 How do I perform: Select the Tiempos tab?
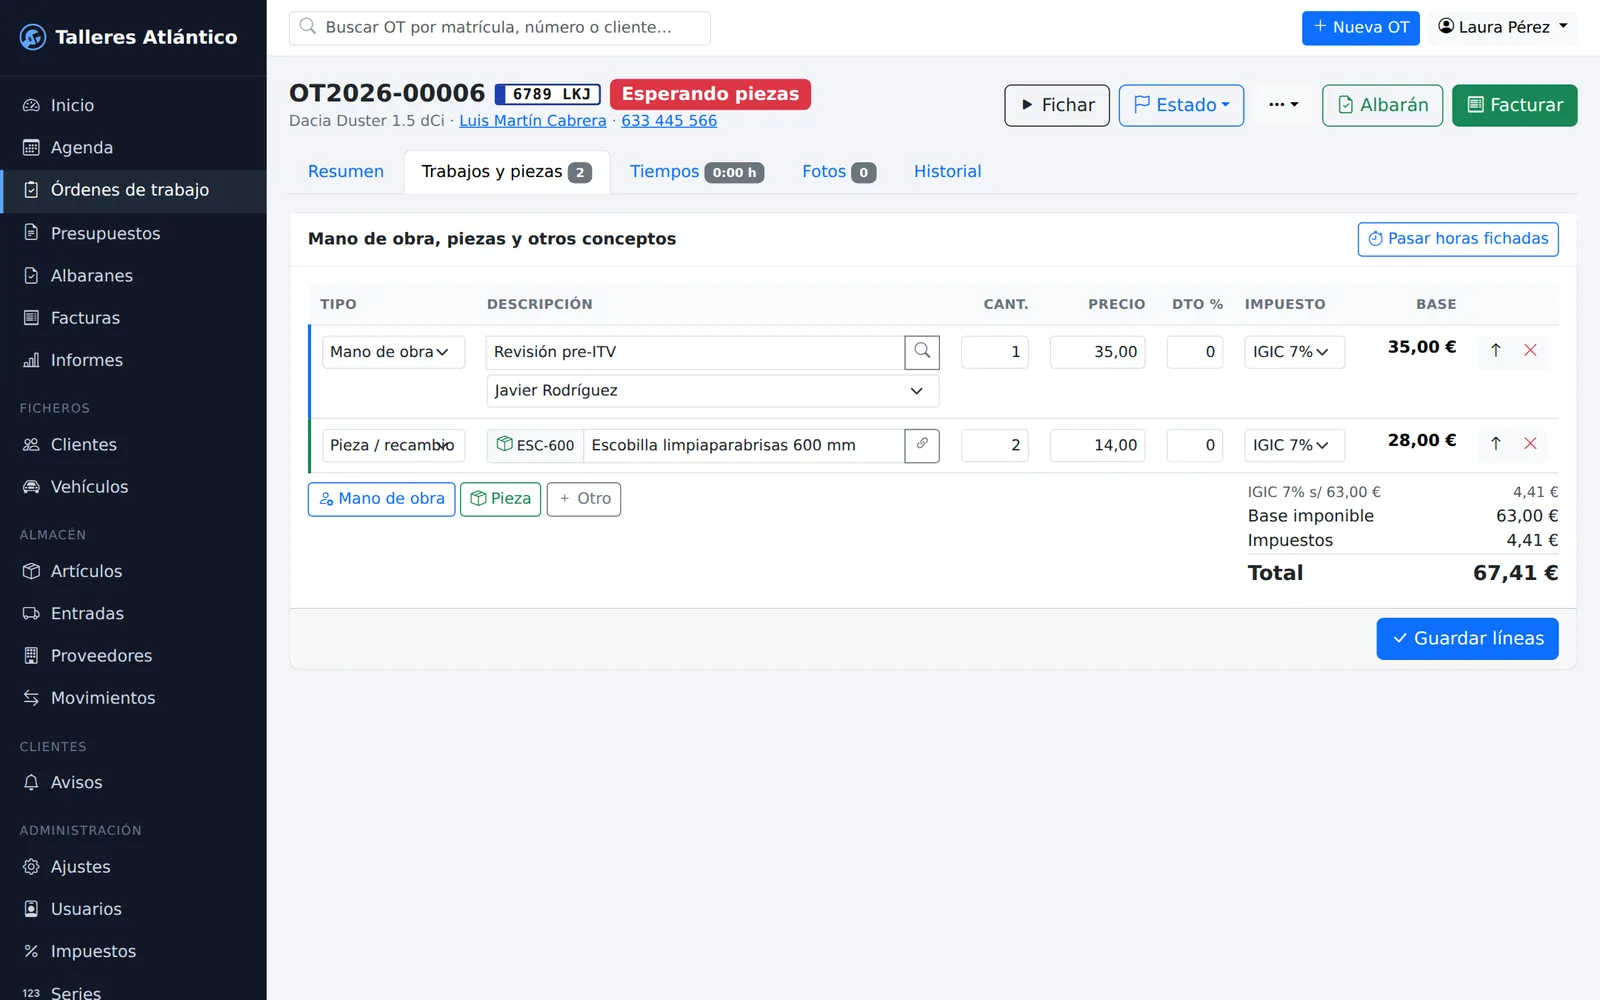tap(697, 172)
